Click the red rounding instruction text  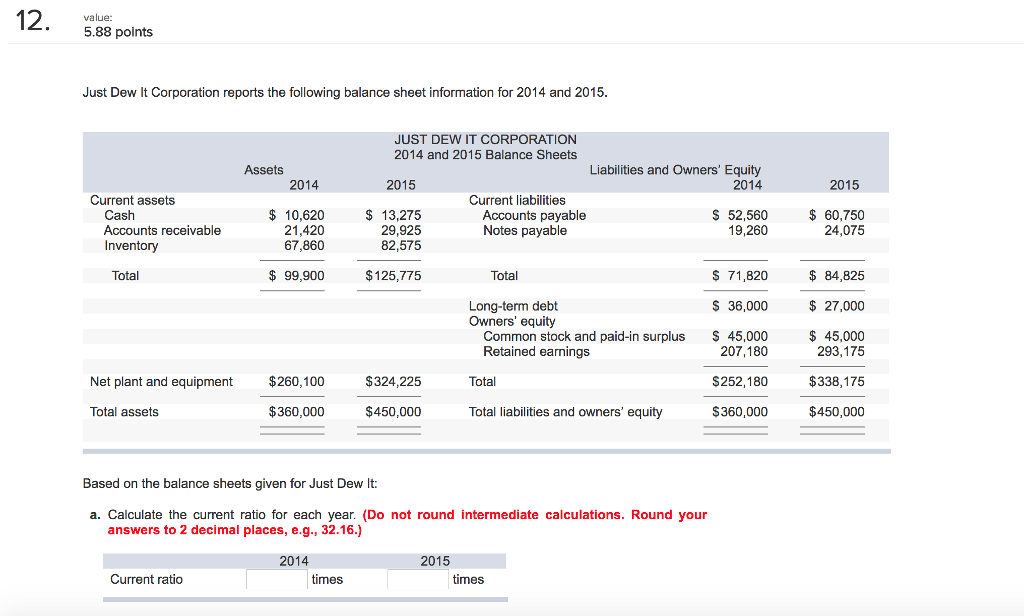pos(408,523)
